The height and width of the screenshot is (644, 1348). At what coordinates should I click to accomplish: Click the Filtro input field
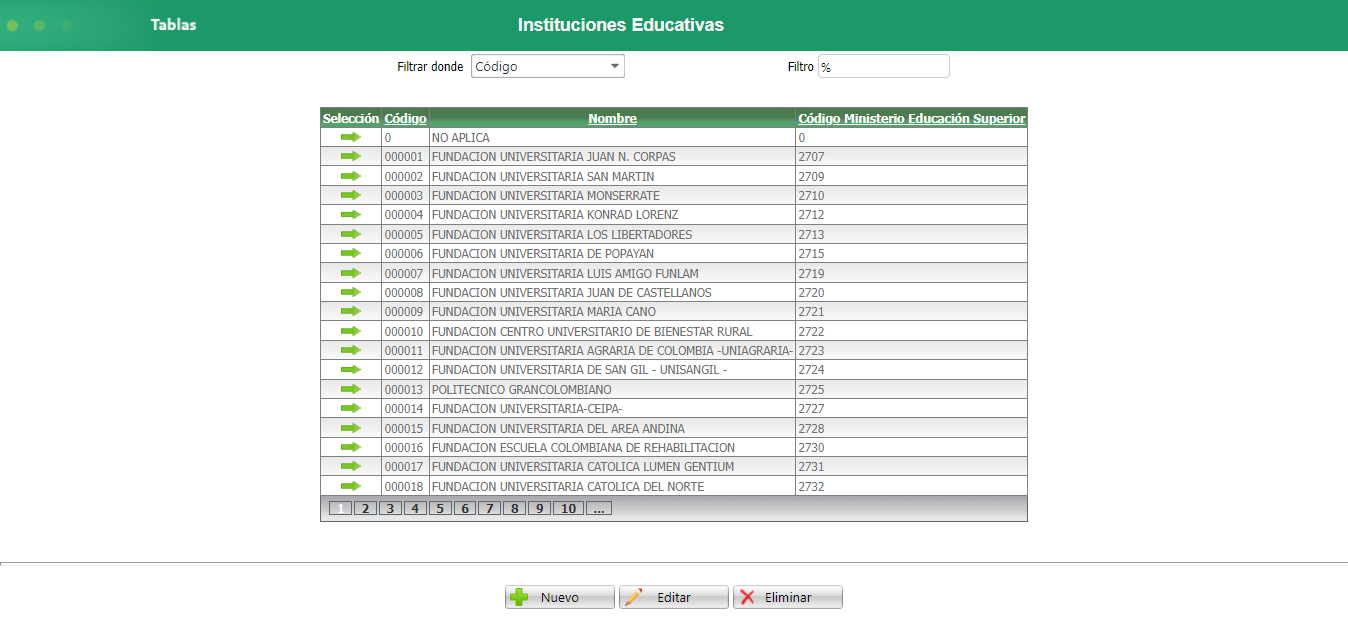tap(883, 66)
